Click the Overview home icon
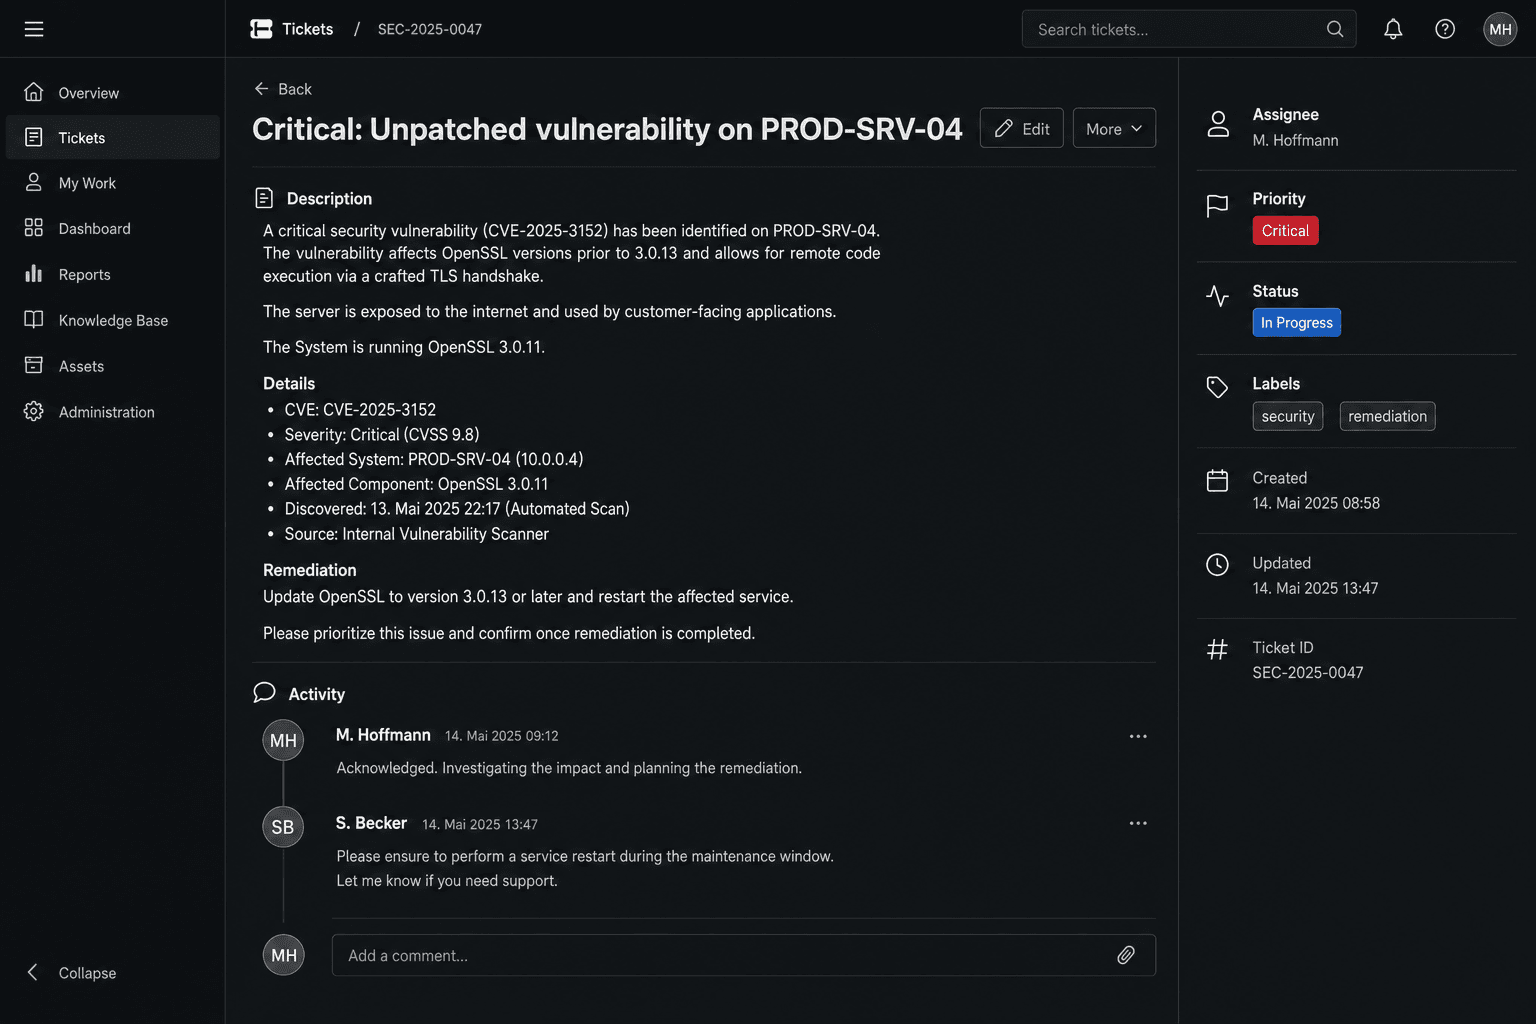Image resolution: width=1536 pixels, height=1024 pixels. (x=34, y=92)
